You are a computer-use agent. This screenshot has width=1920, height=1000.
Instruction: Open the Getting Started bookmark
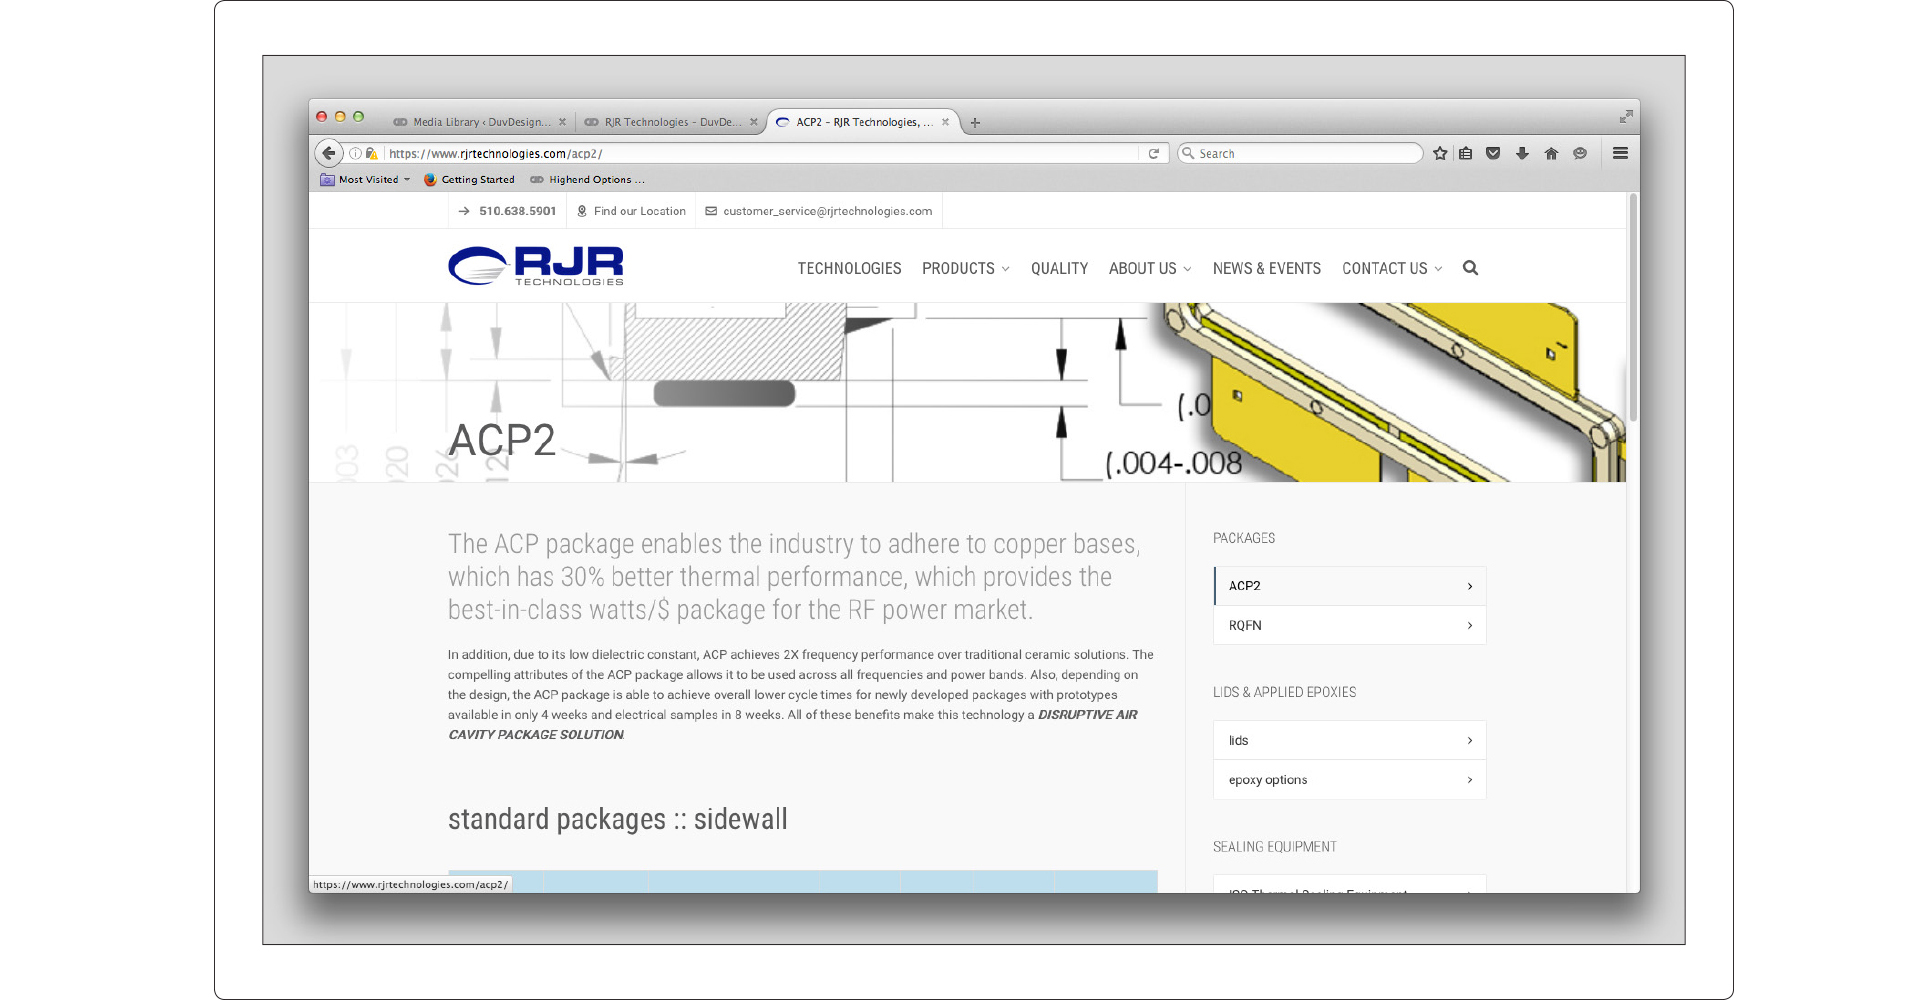click(x=469, y=180)
